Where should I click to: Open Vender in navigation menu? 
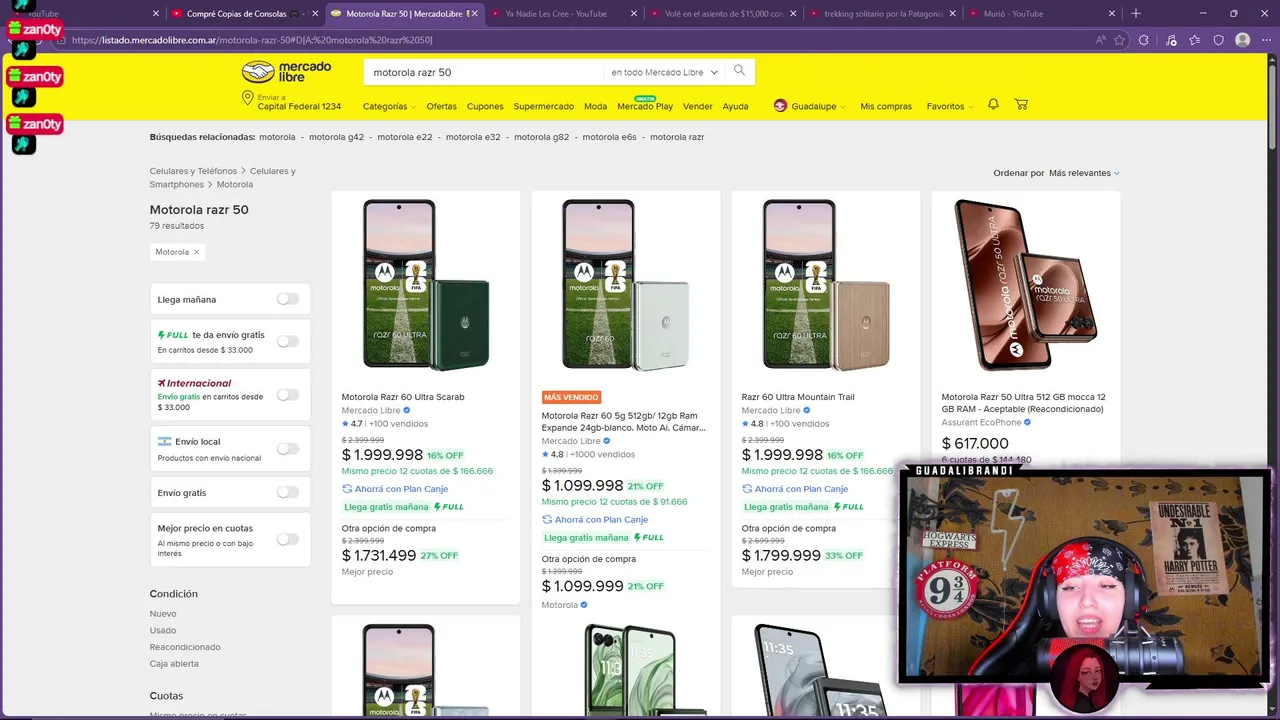pyautogui.click(x=697, y=106)
